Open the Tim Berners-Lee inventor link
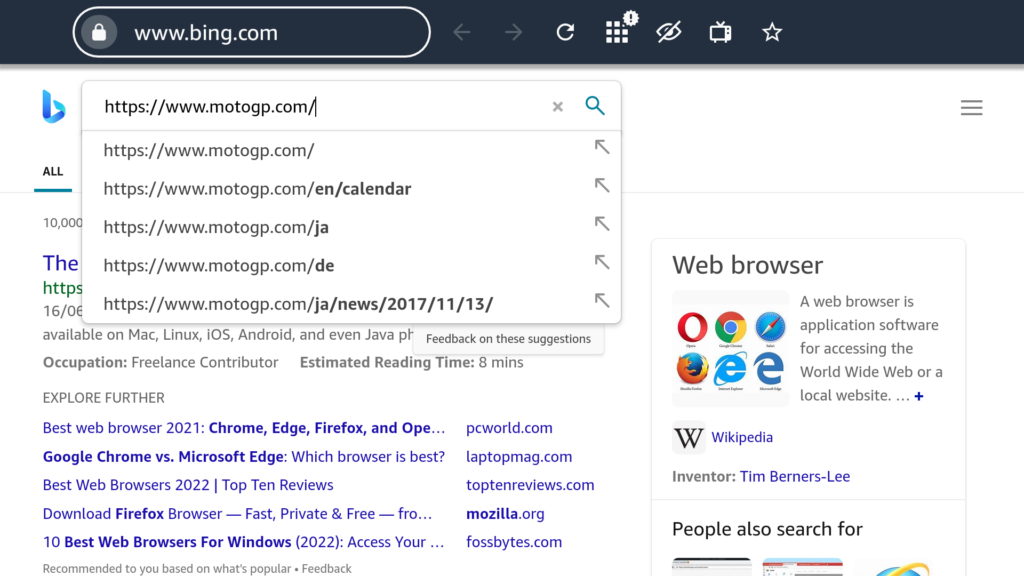 pyautogui.click(x=794, y=476)
